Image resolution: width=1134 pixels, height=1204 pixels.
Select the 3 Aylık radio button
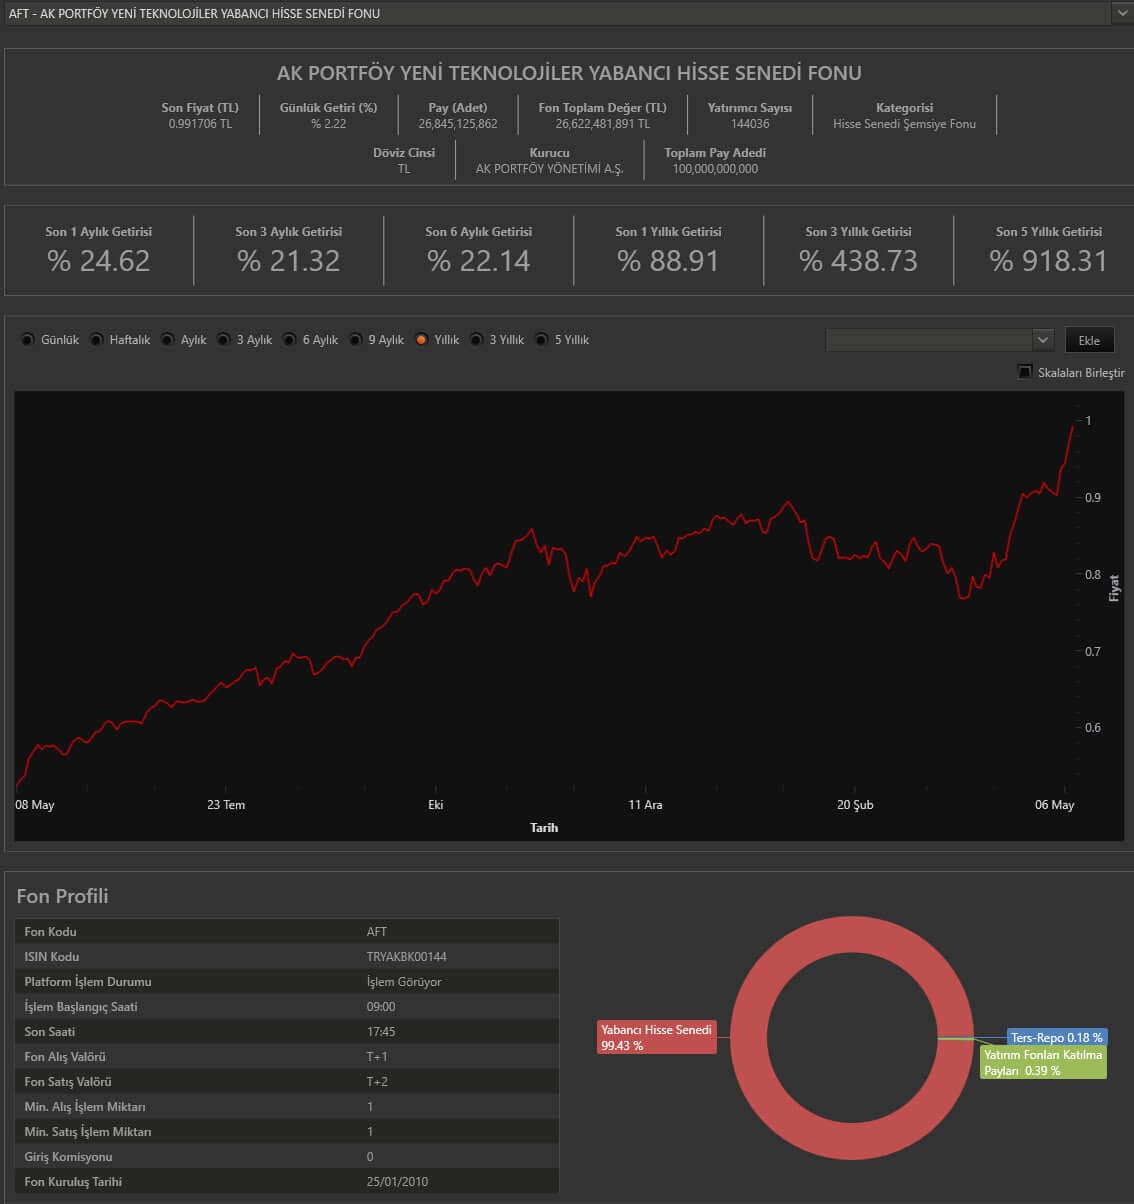[x=223, y=340]
